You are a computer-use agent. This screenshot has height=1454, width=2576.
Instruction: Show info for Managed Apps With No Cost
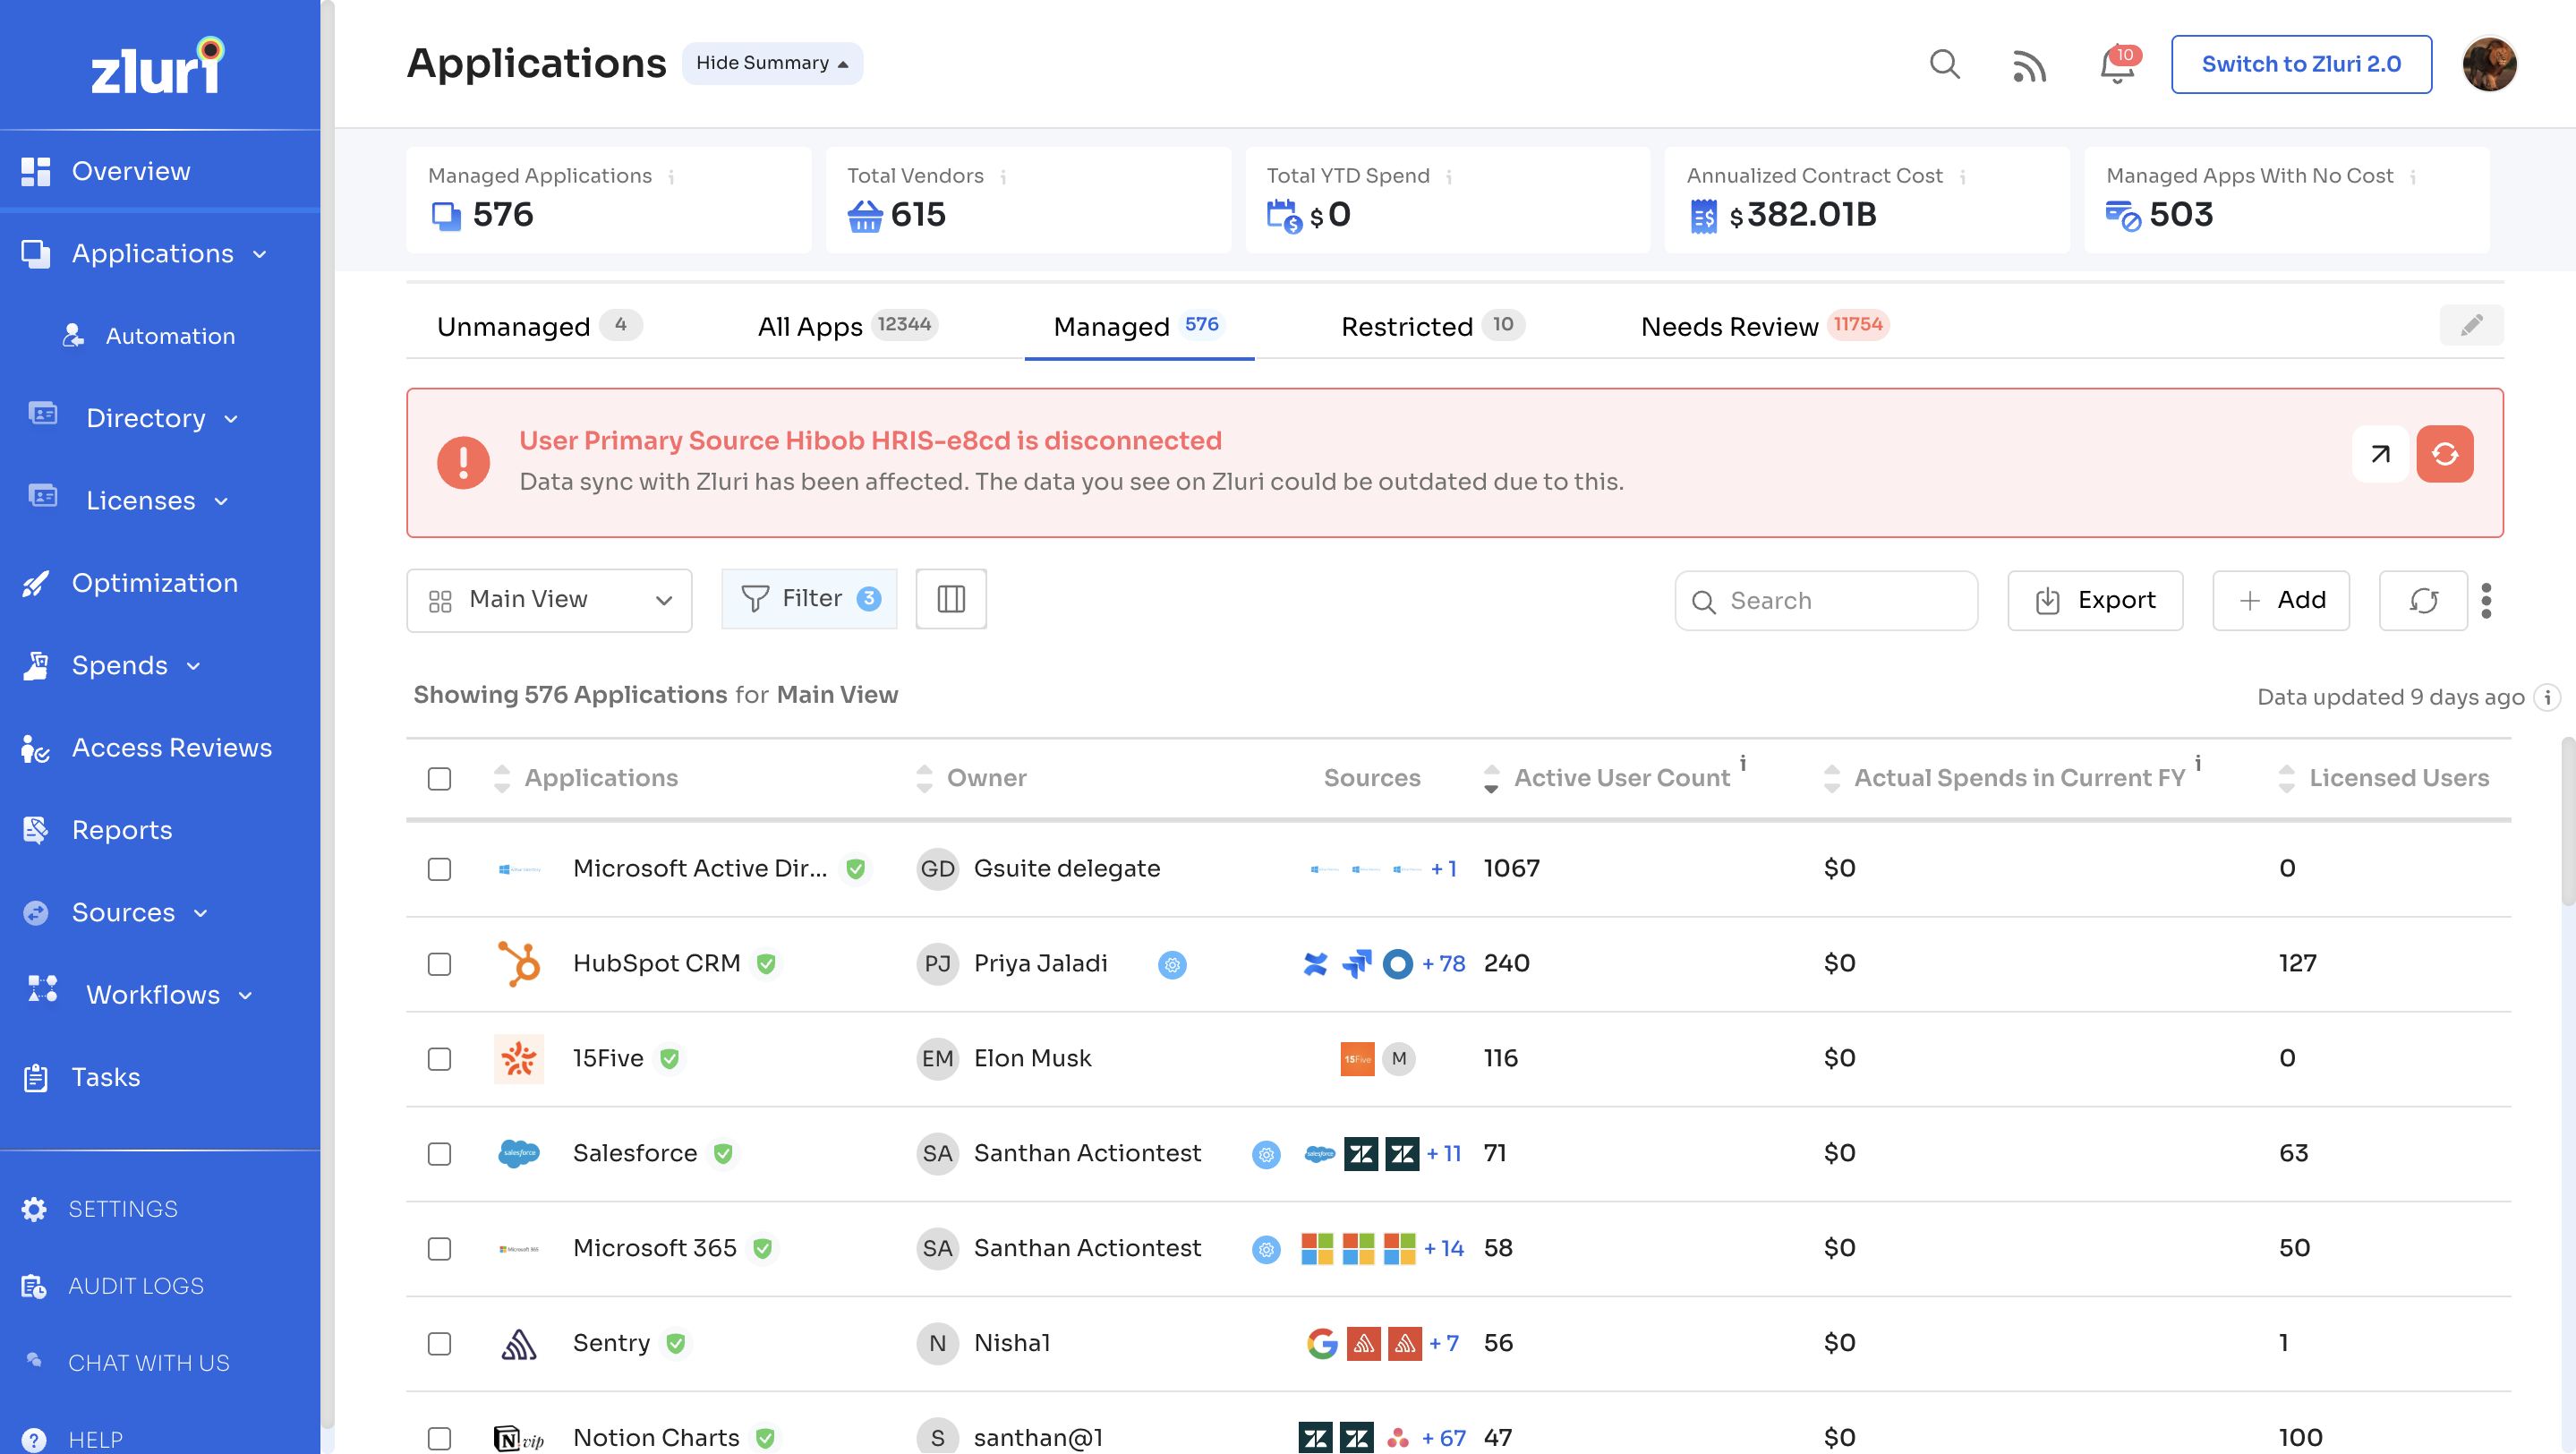tap(2413, 176)
